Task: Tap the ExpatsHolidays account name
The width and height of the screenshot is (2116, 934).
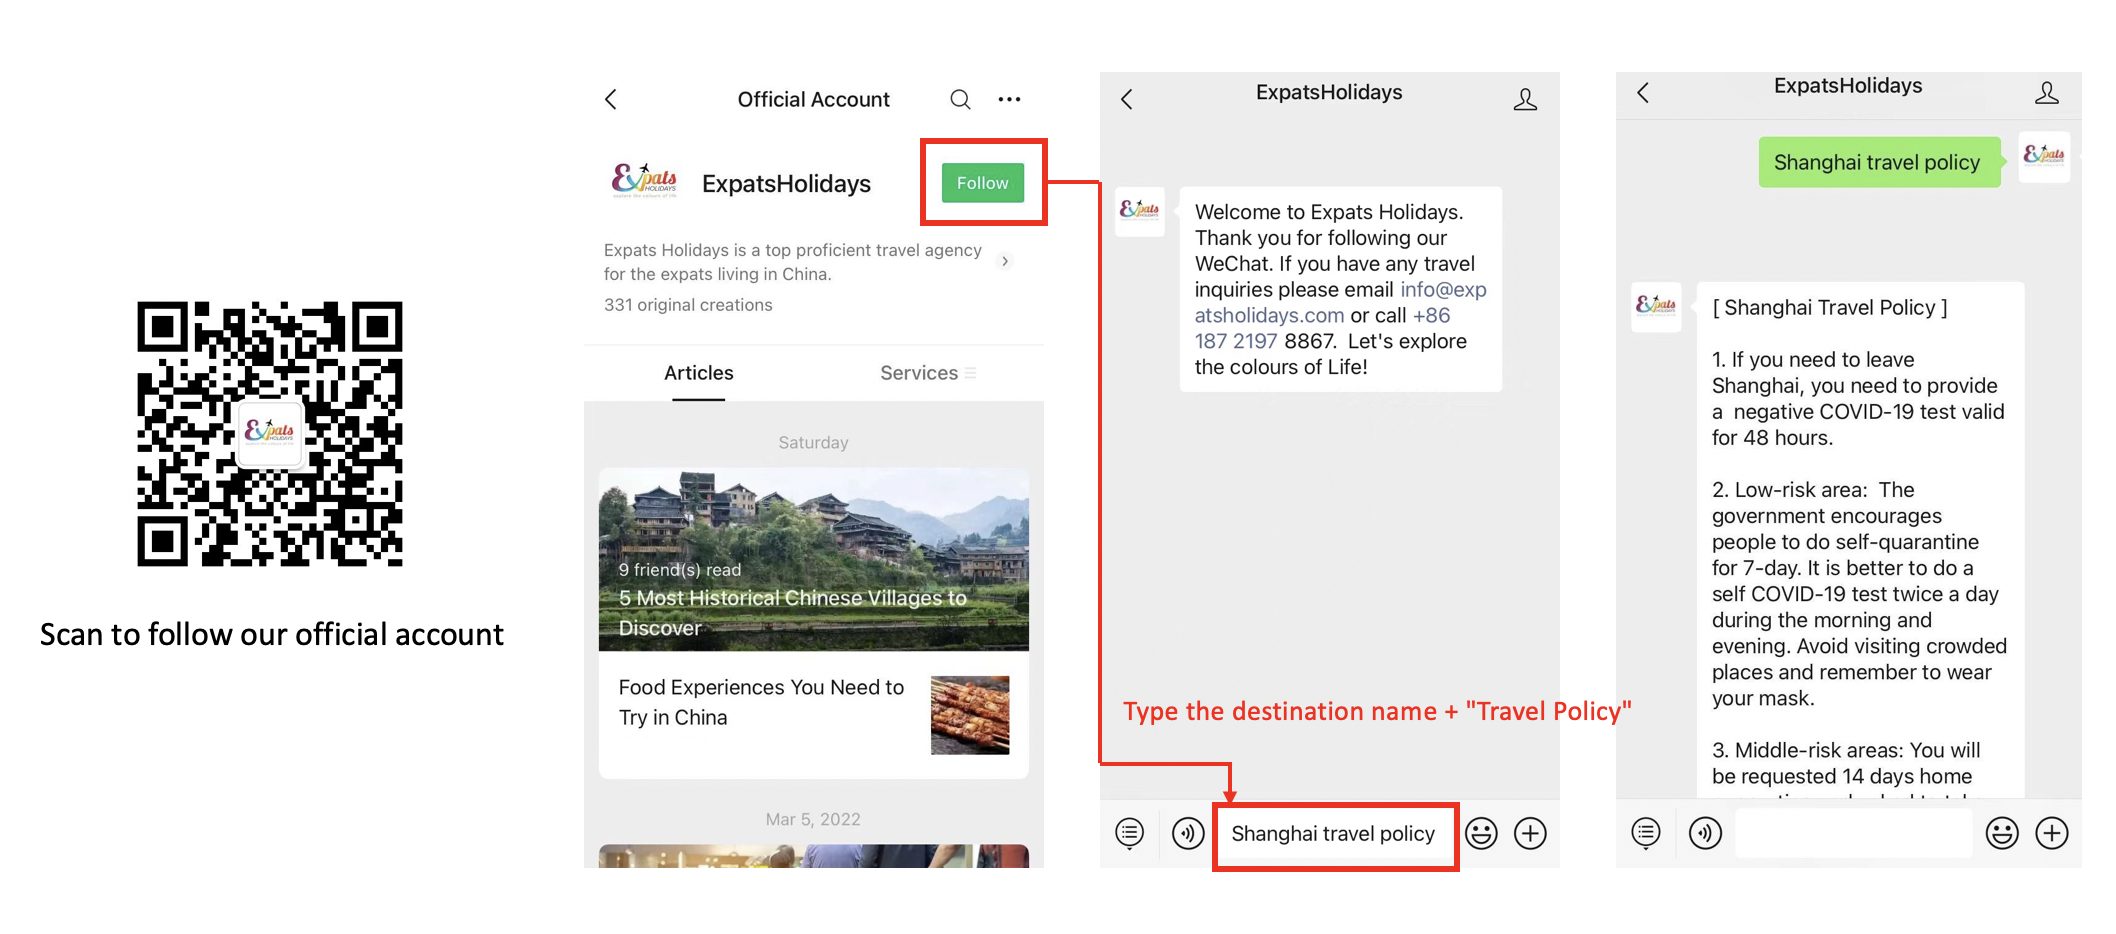Action: click(786, 184)
